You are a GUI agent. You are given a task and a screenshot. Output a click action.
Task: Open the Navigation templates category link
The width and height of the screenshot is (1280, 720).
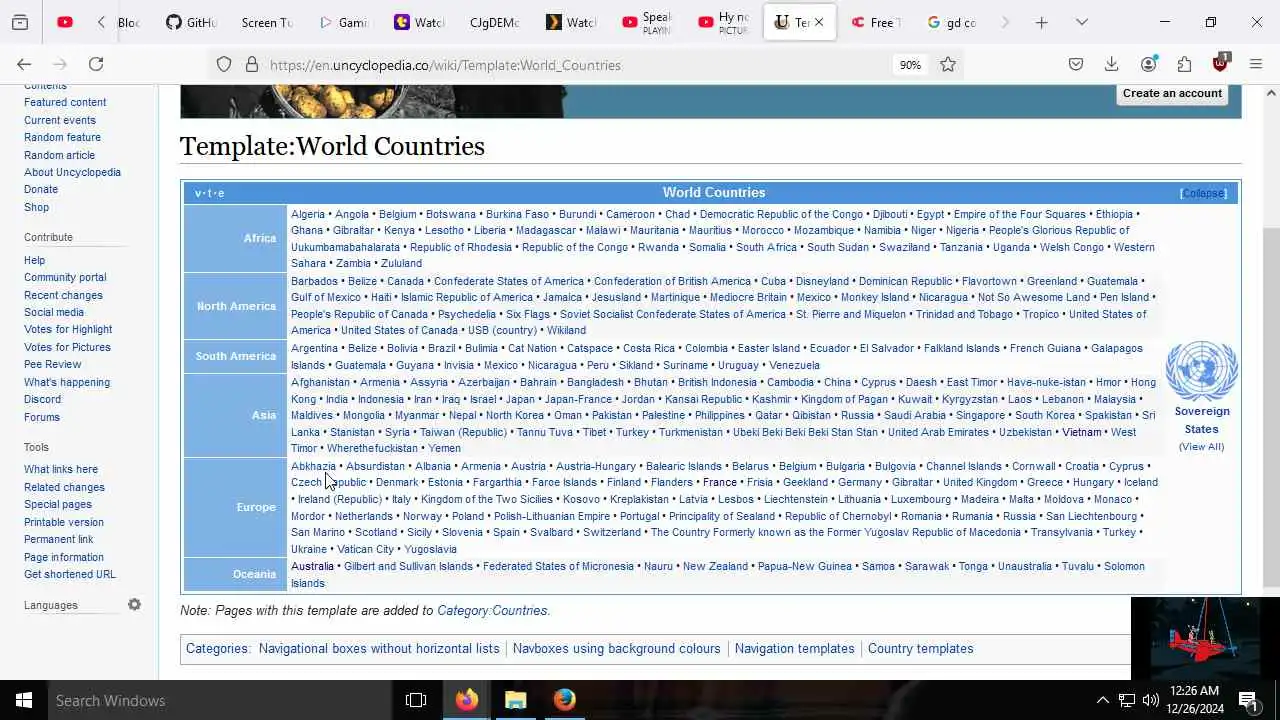[795, 649]
